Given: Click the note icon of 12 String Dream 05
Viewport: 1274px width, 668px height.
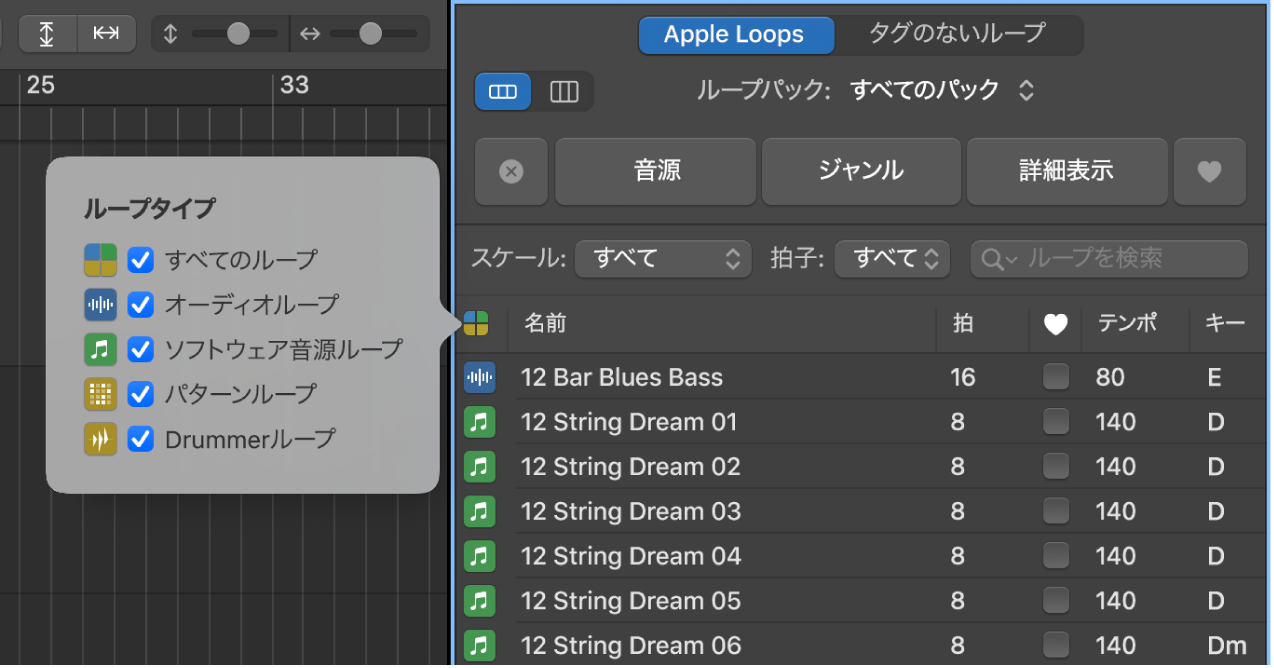Looking at the screenshot, I should coord(480,601).
